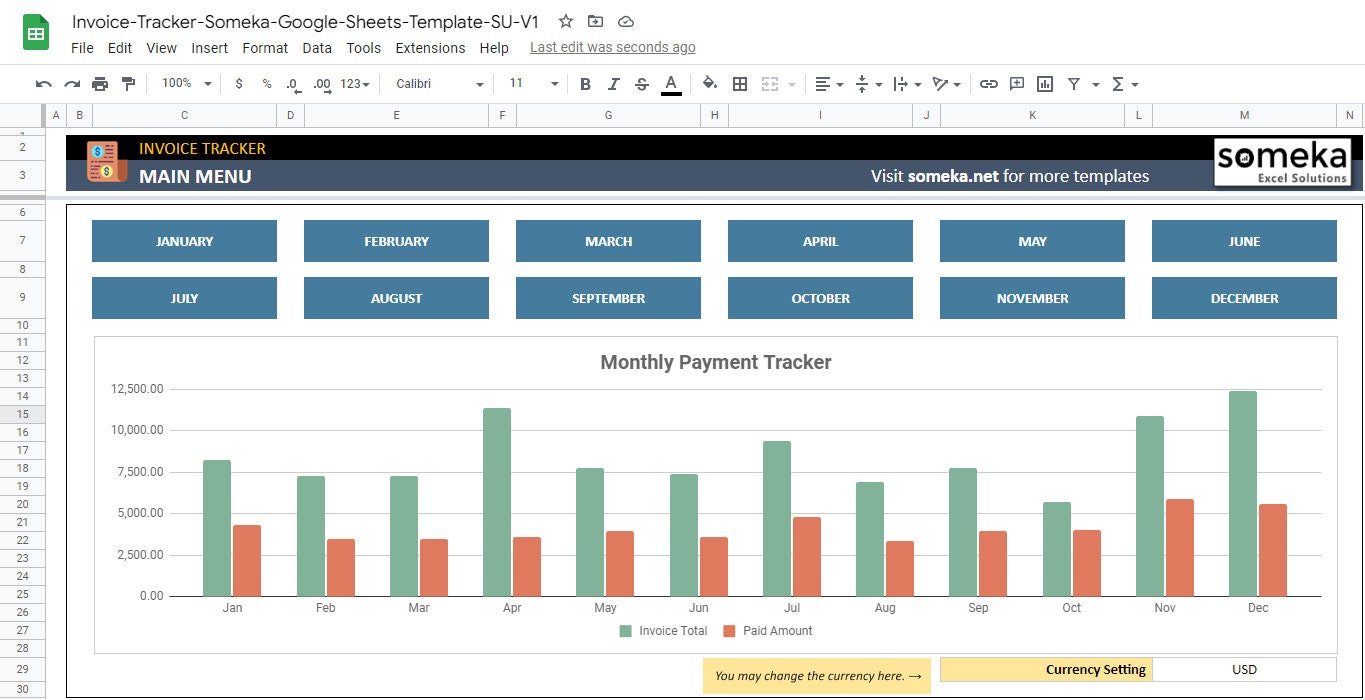The height and width of the screenshot is (700, 1365).
Task: Move document using the folder icon
Action: click(x=596, y=21)
